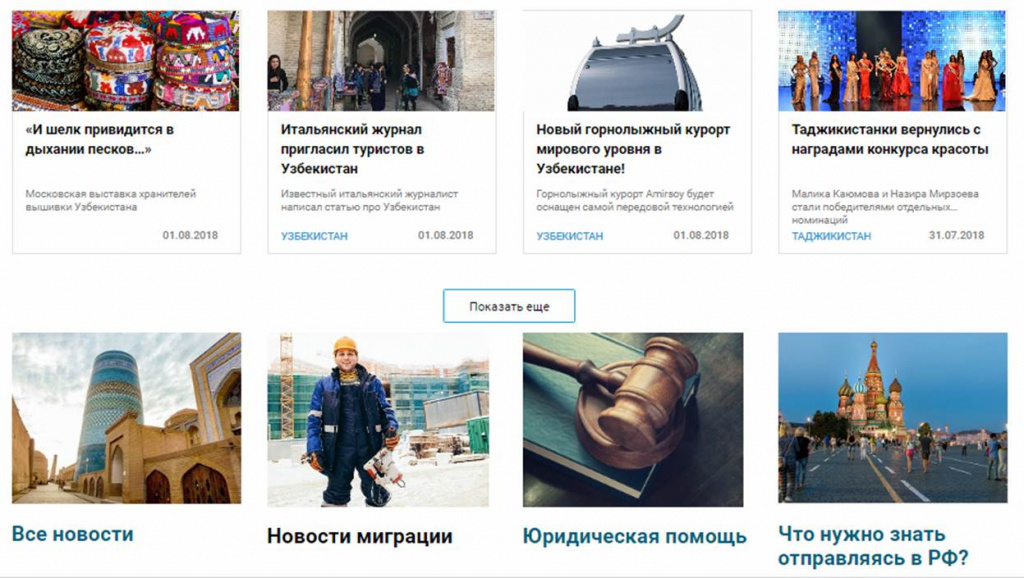This screenshot has height=578, width=1024.
Task: Open Что нужно знать отправляясь в РФ?
Action: click(873, 546)
